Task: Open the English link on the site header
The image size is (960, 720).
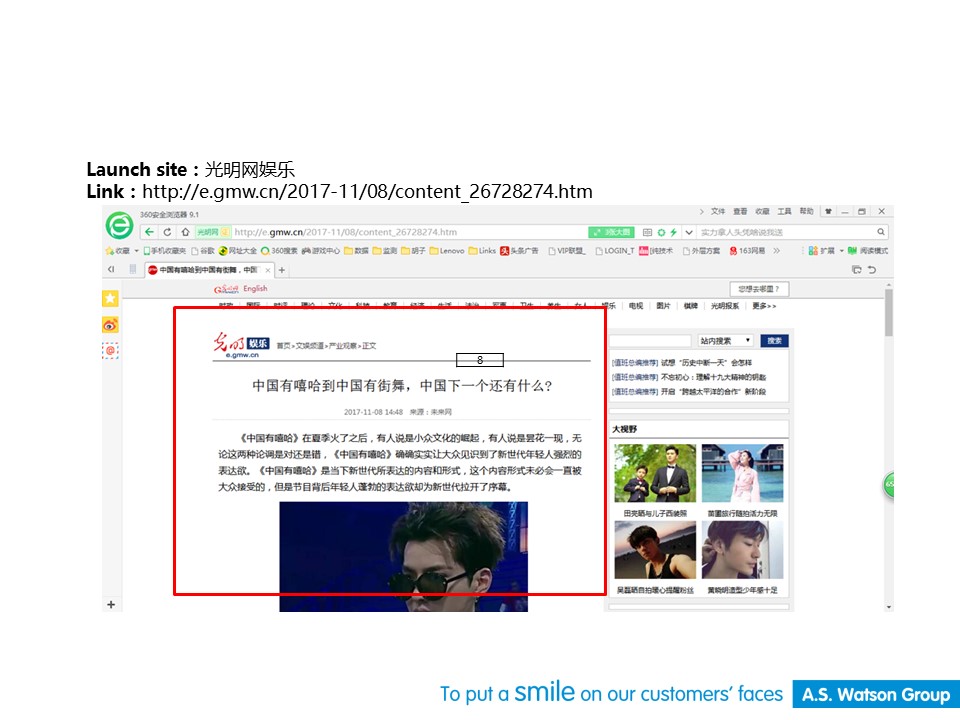Action: tap(255, 289)
